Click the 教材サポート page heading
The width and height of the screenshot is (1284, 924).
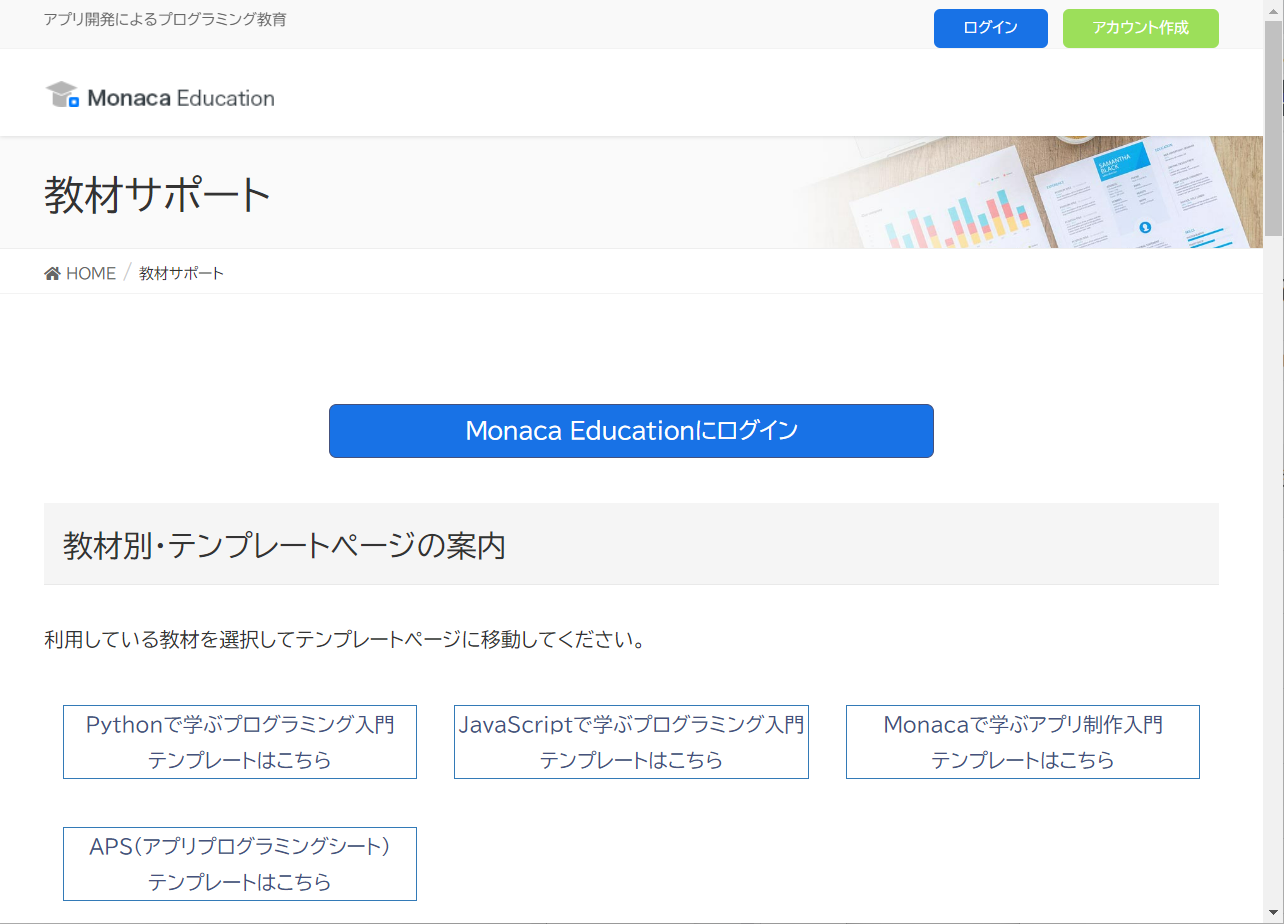coord(154,194)
